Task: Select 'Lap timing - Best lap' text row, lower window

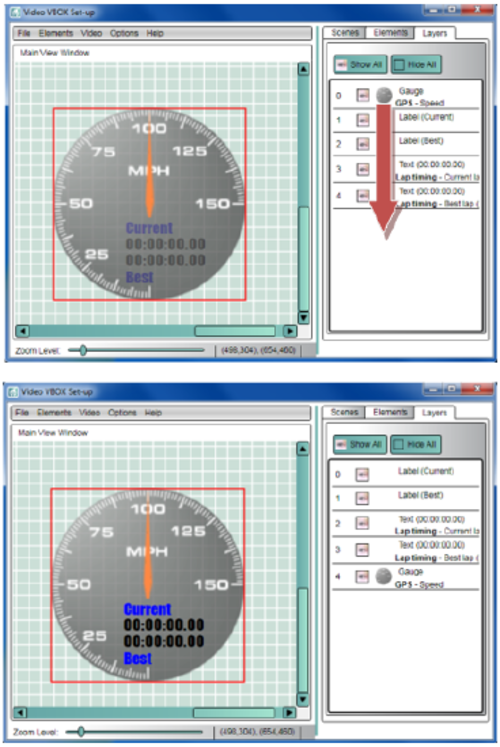Action: point(406,551)
